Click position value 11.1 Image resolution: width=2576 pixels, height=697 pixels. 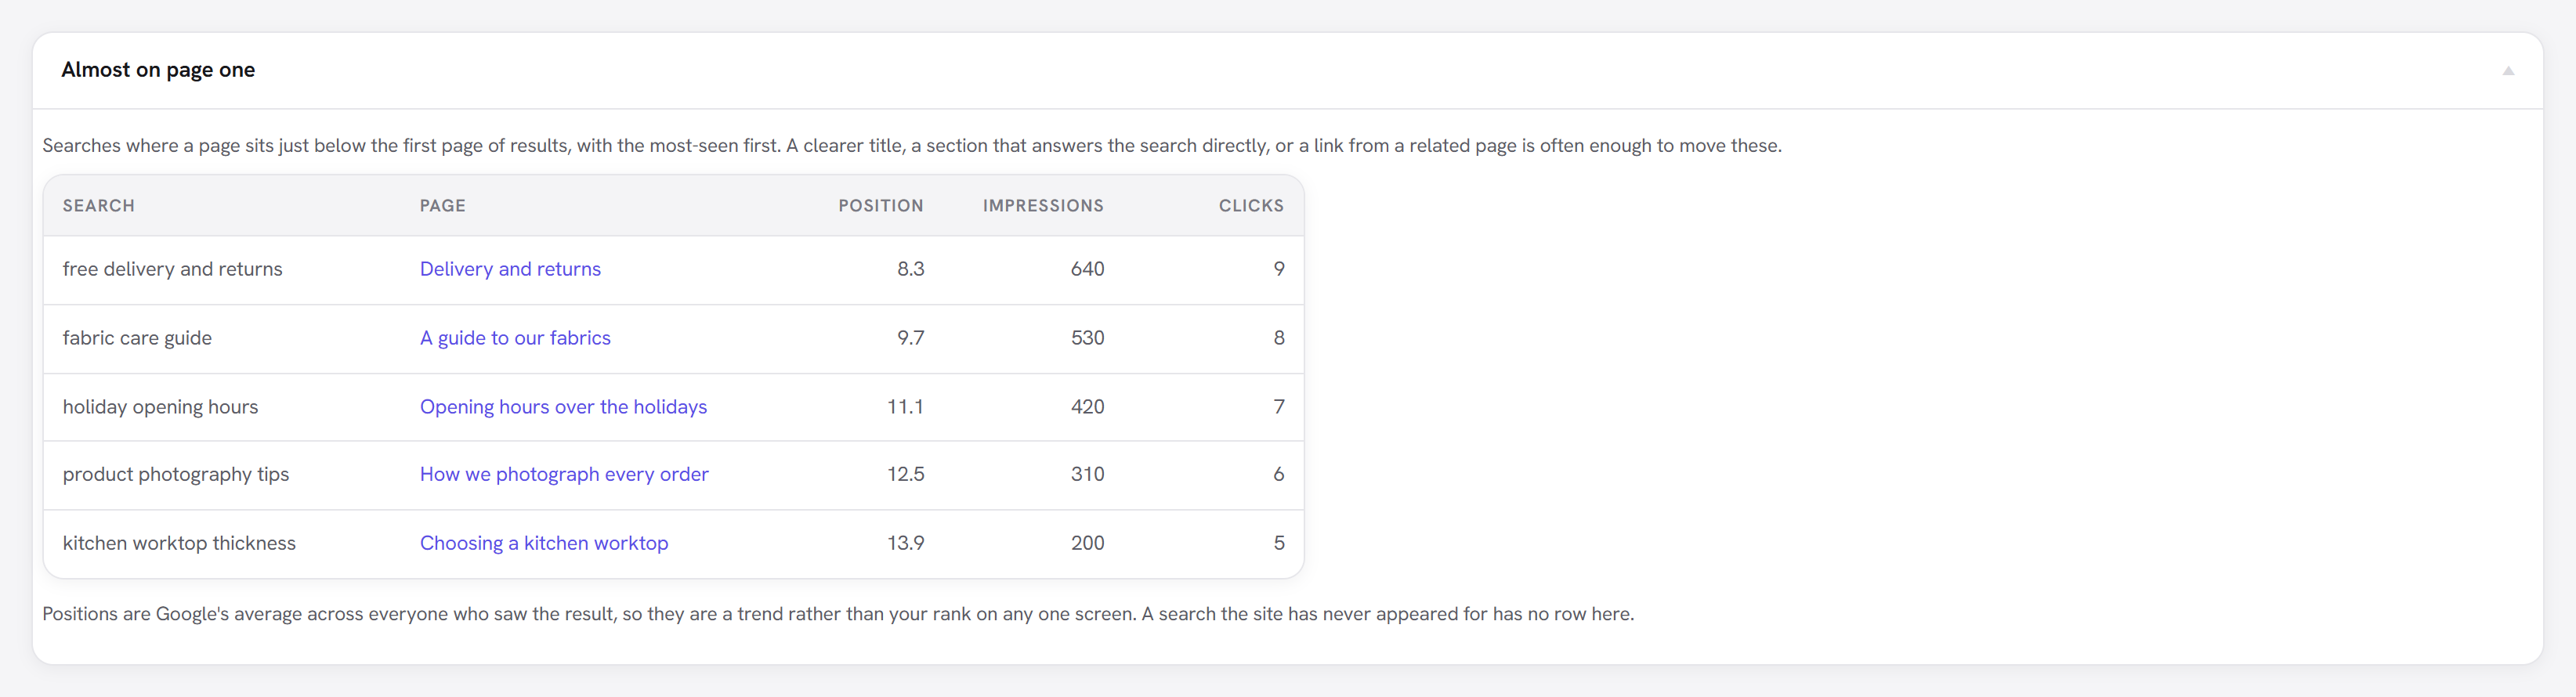pyautogui.click(x=905, y=407)
